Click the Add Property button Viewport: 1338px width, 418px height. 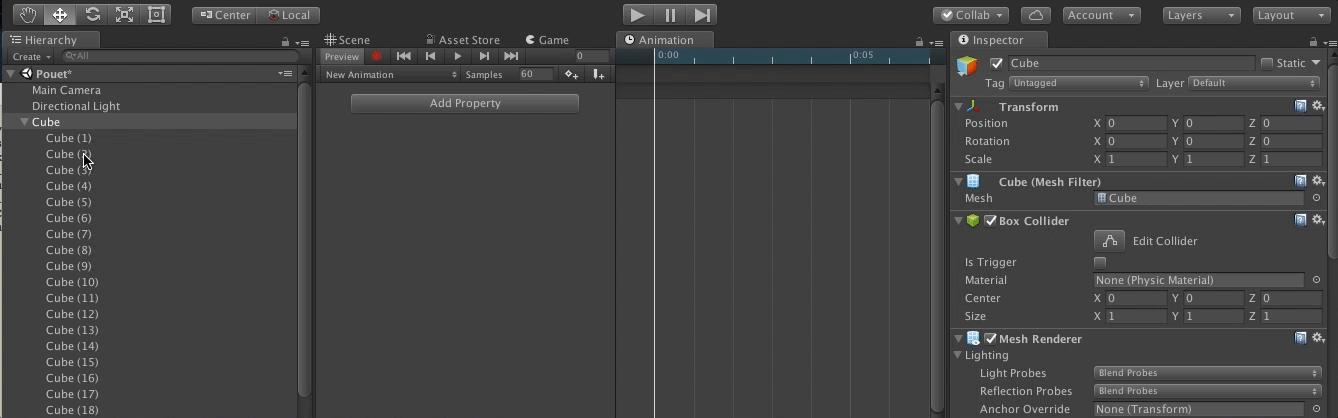pos(464,103)
